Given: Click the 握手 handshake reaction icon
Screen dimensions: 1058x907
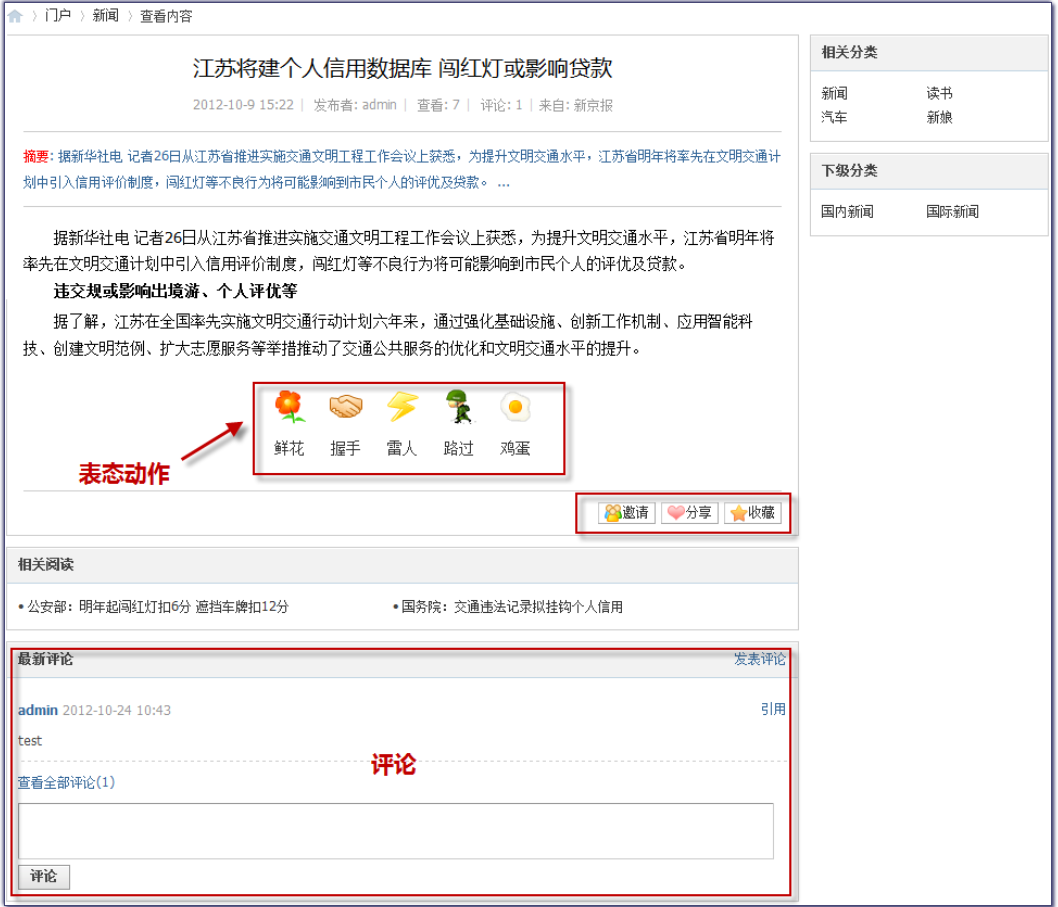Looking at the screenshot, I should 345,407.
